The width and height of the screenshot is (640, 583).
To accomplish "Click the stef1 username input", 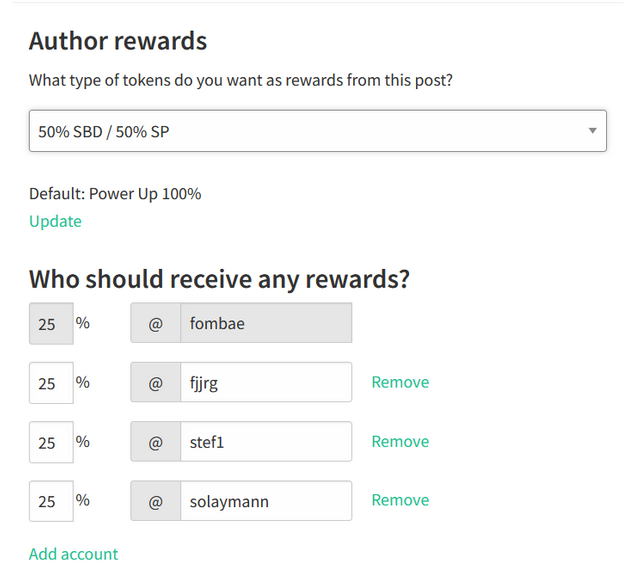I will point(265,442).
